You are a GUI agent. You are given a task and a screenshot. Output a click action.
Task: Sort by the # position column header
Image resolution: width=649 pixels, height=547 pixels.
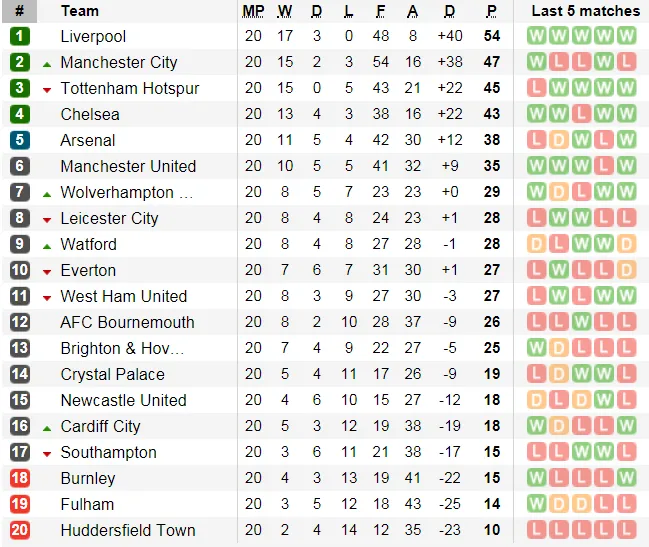pyautogui.click(x=19, y=11)
